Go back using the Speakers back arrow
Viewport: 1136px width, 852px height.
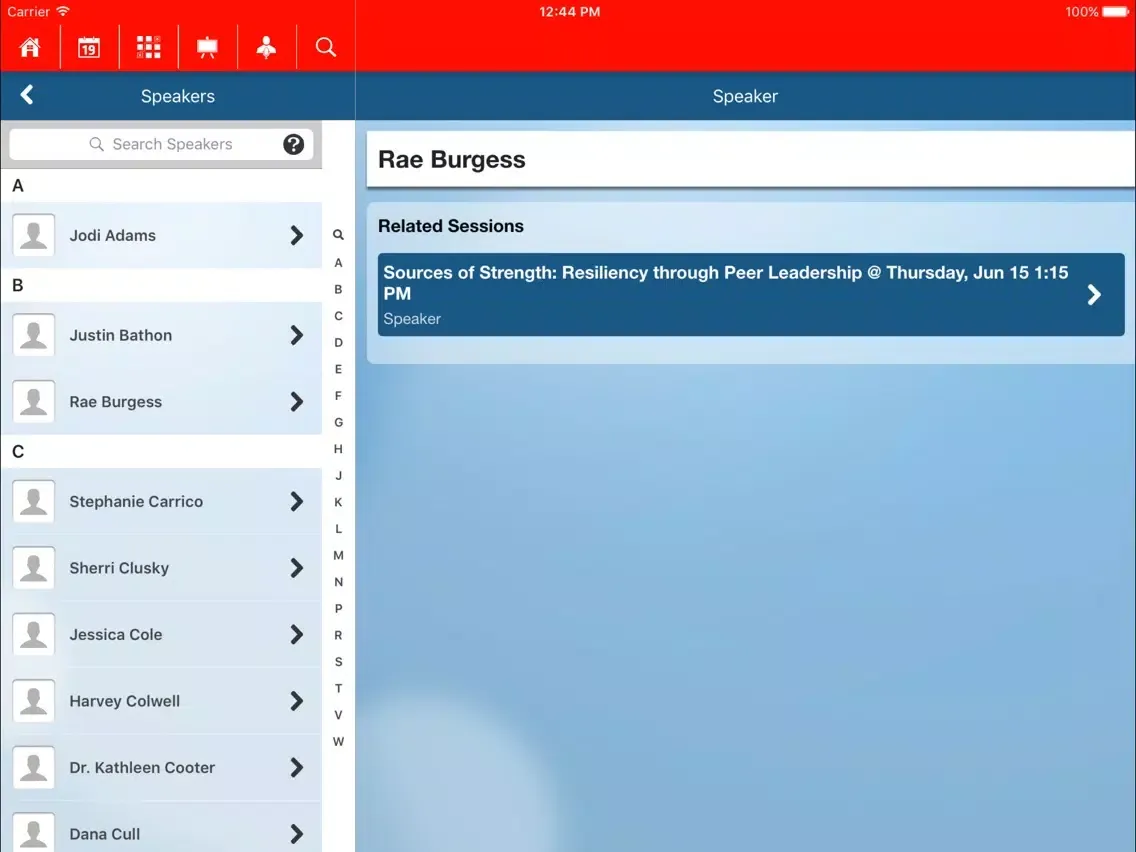tap(27, 95)
